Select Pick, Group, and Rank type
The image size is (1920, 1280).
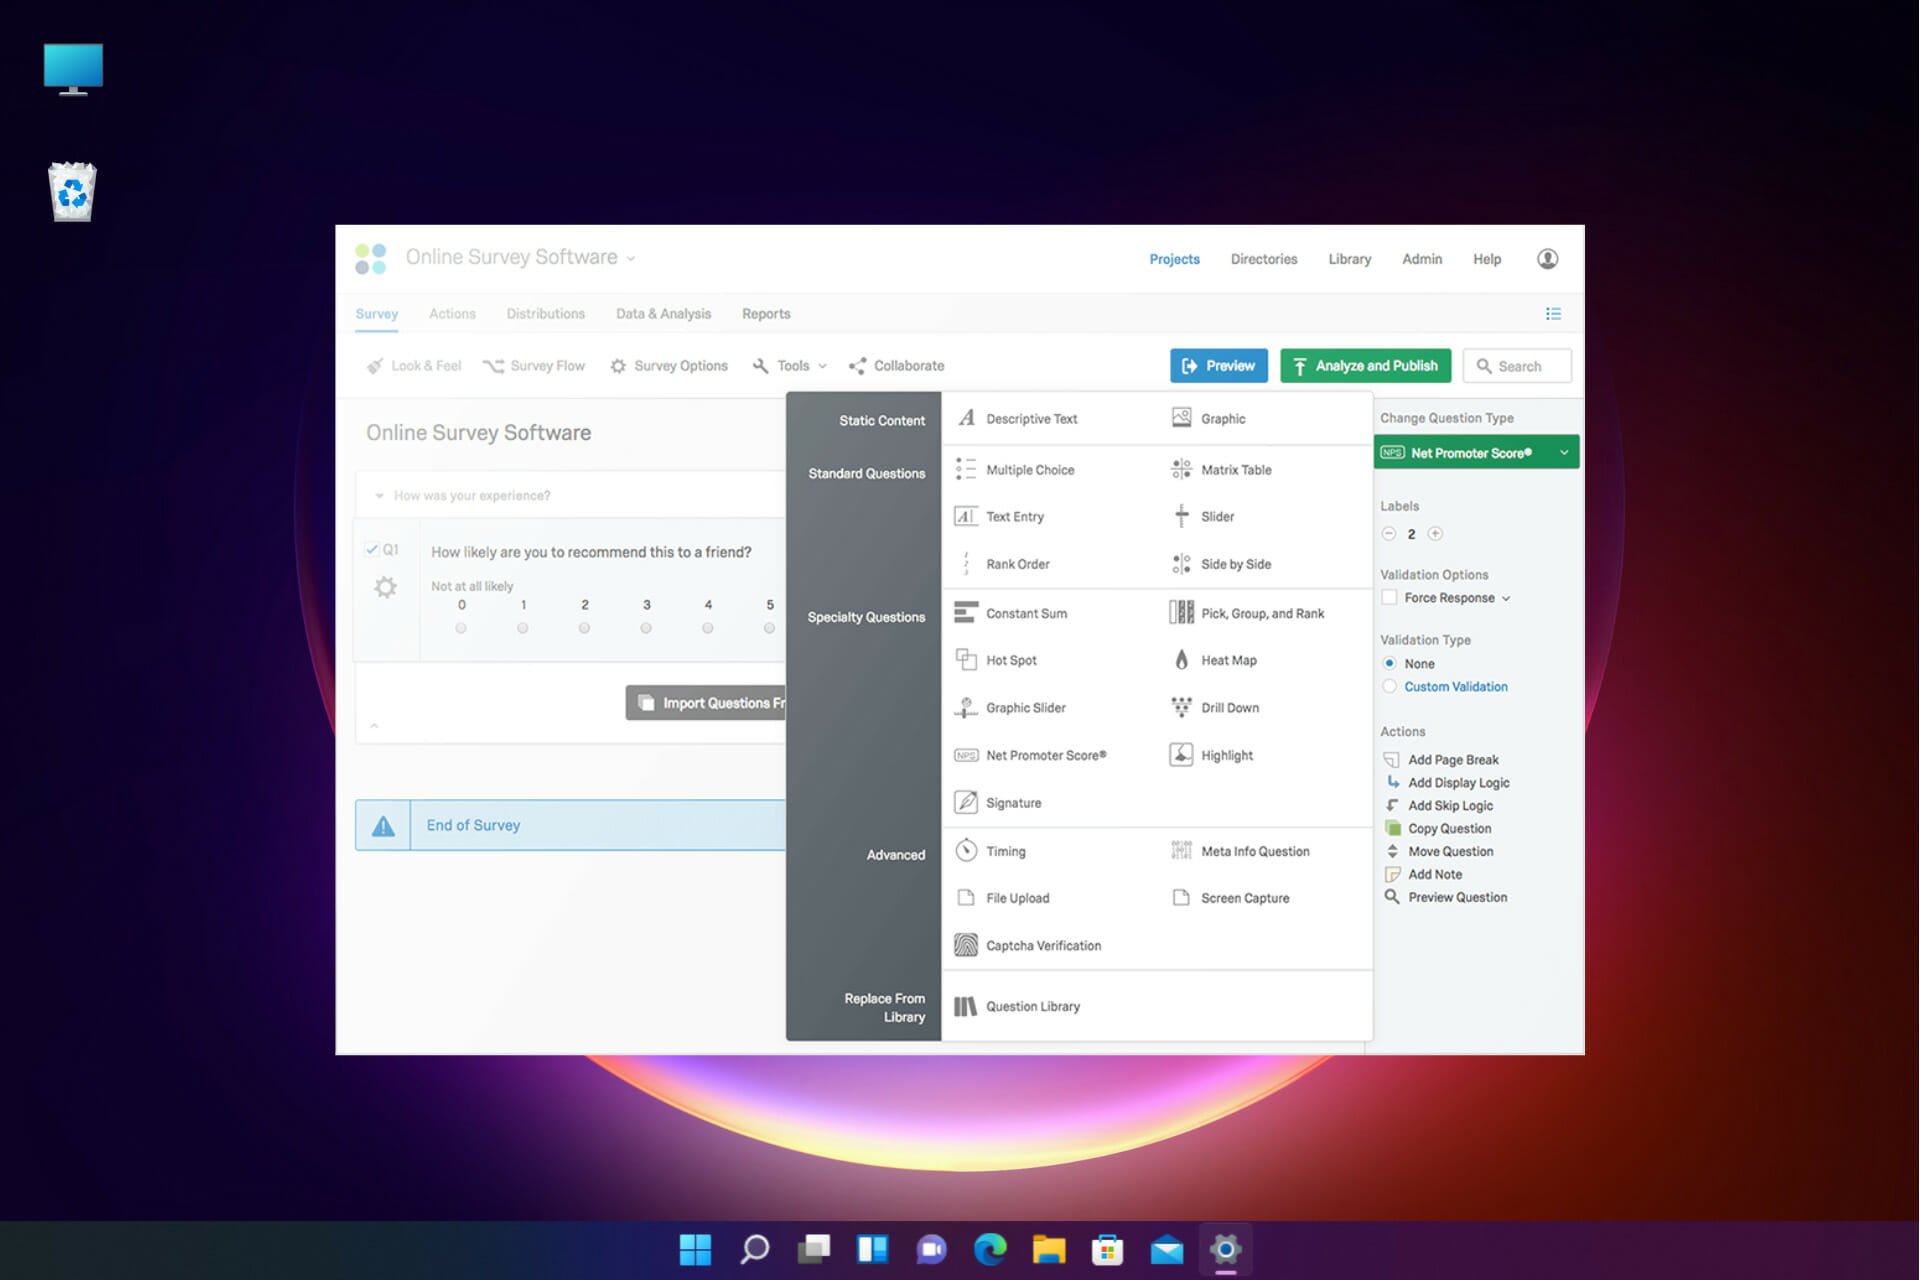[x=1247, y=613]
